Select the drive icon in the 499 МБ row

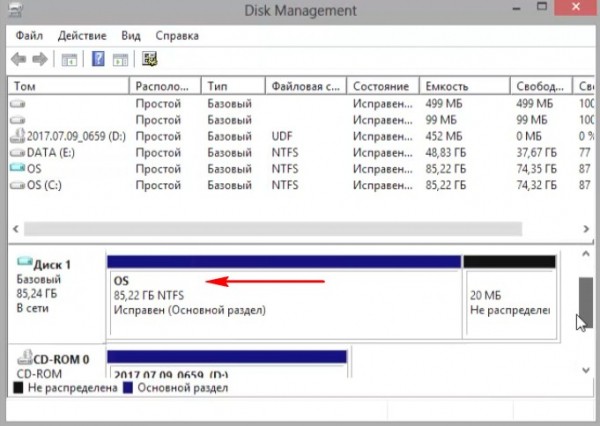click(x=18, y=104)
